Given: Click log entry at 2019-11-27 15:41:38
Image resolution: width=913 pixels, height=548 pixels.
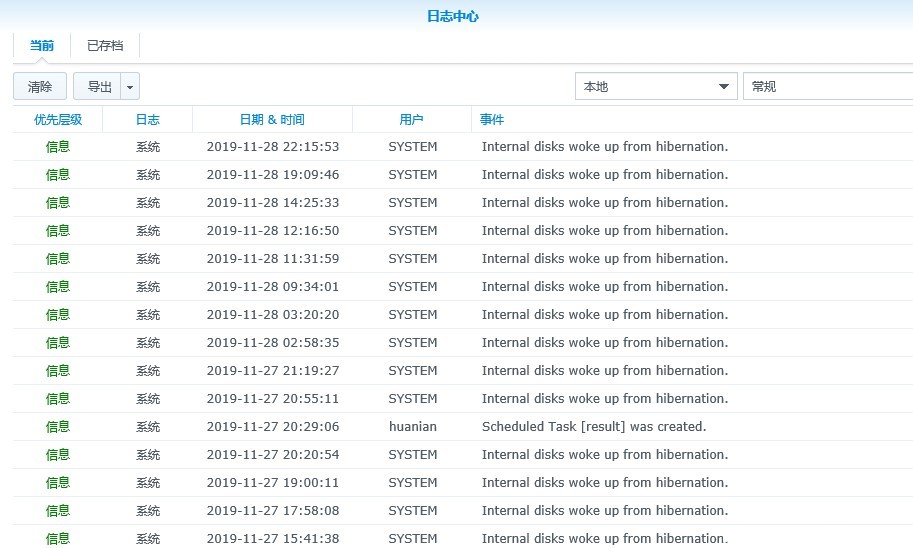Looking at the screenshot, I should 272,538.
